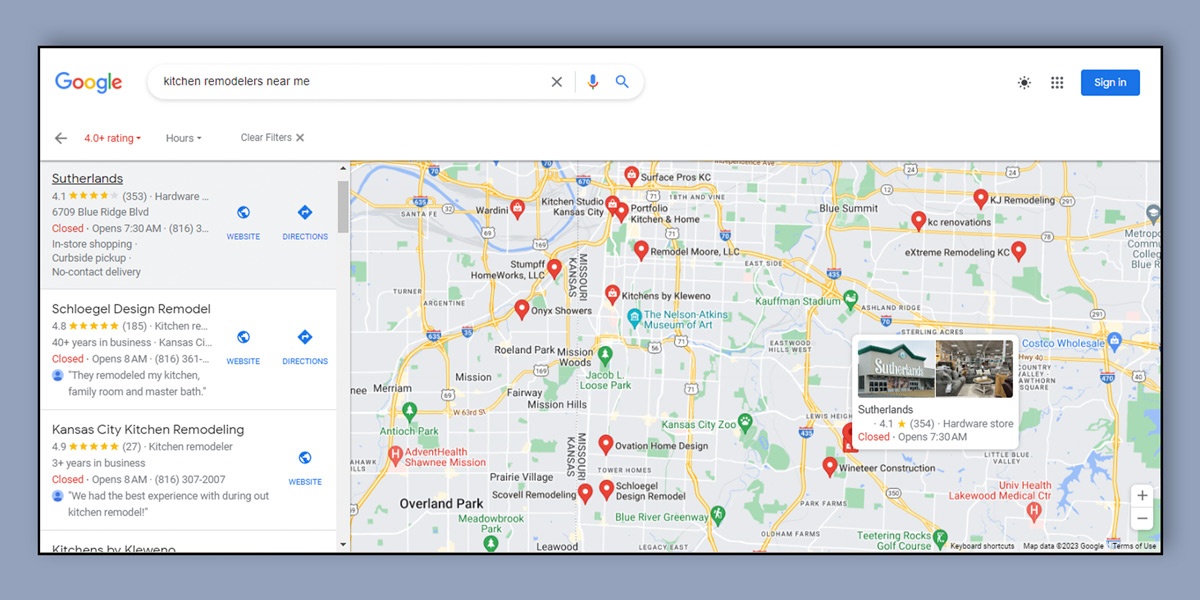Clear the search box text
The height and width of the screenshot is (600, 1200).
pyautogui.click(x=557, y=82)
